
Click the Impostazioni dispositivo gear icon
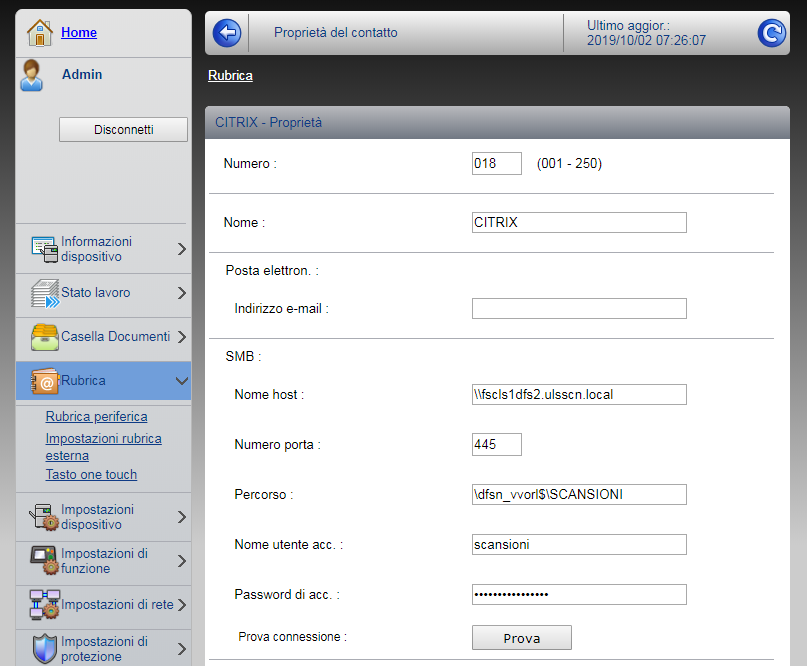45,517
